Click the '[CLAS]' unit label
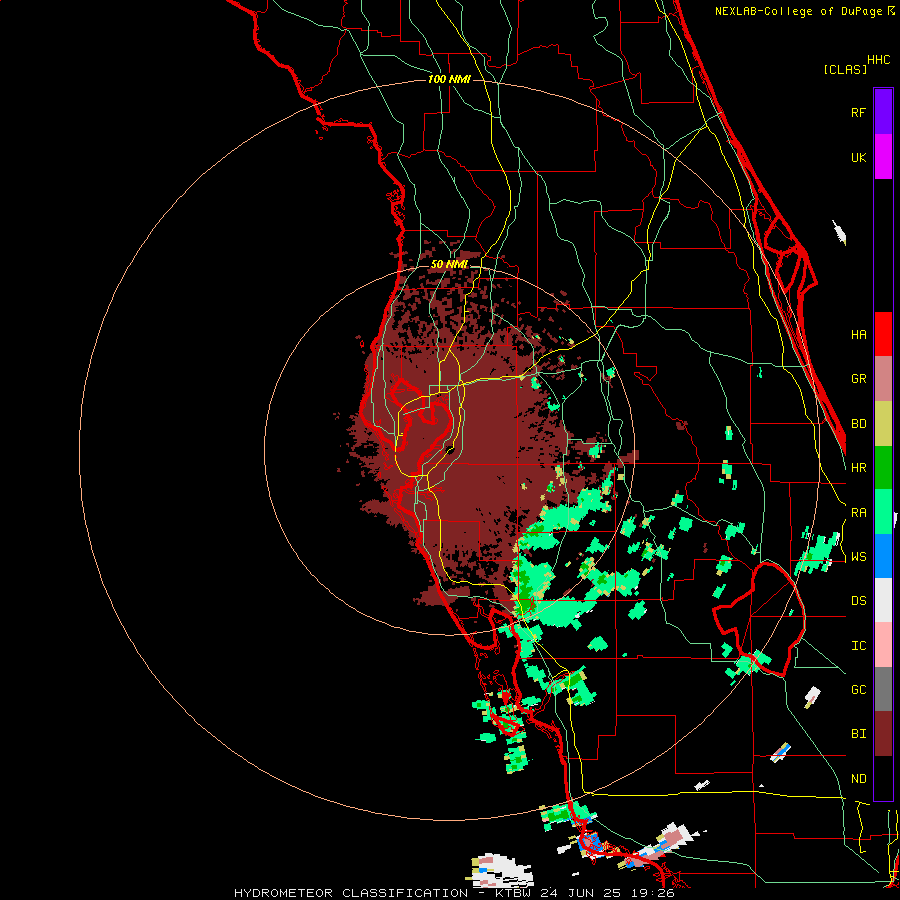Screen dimensions: 900x900 (845, 69)
